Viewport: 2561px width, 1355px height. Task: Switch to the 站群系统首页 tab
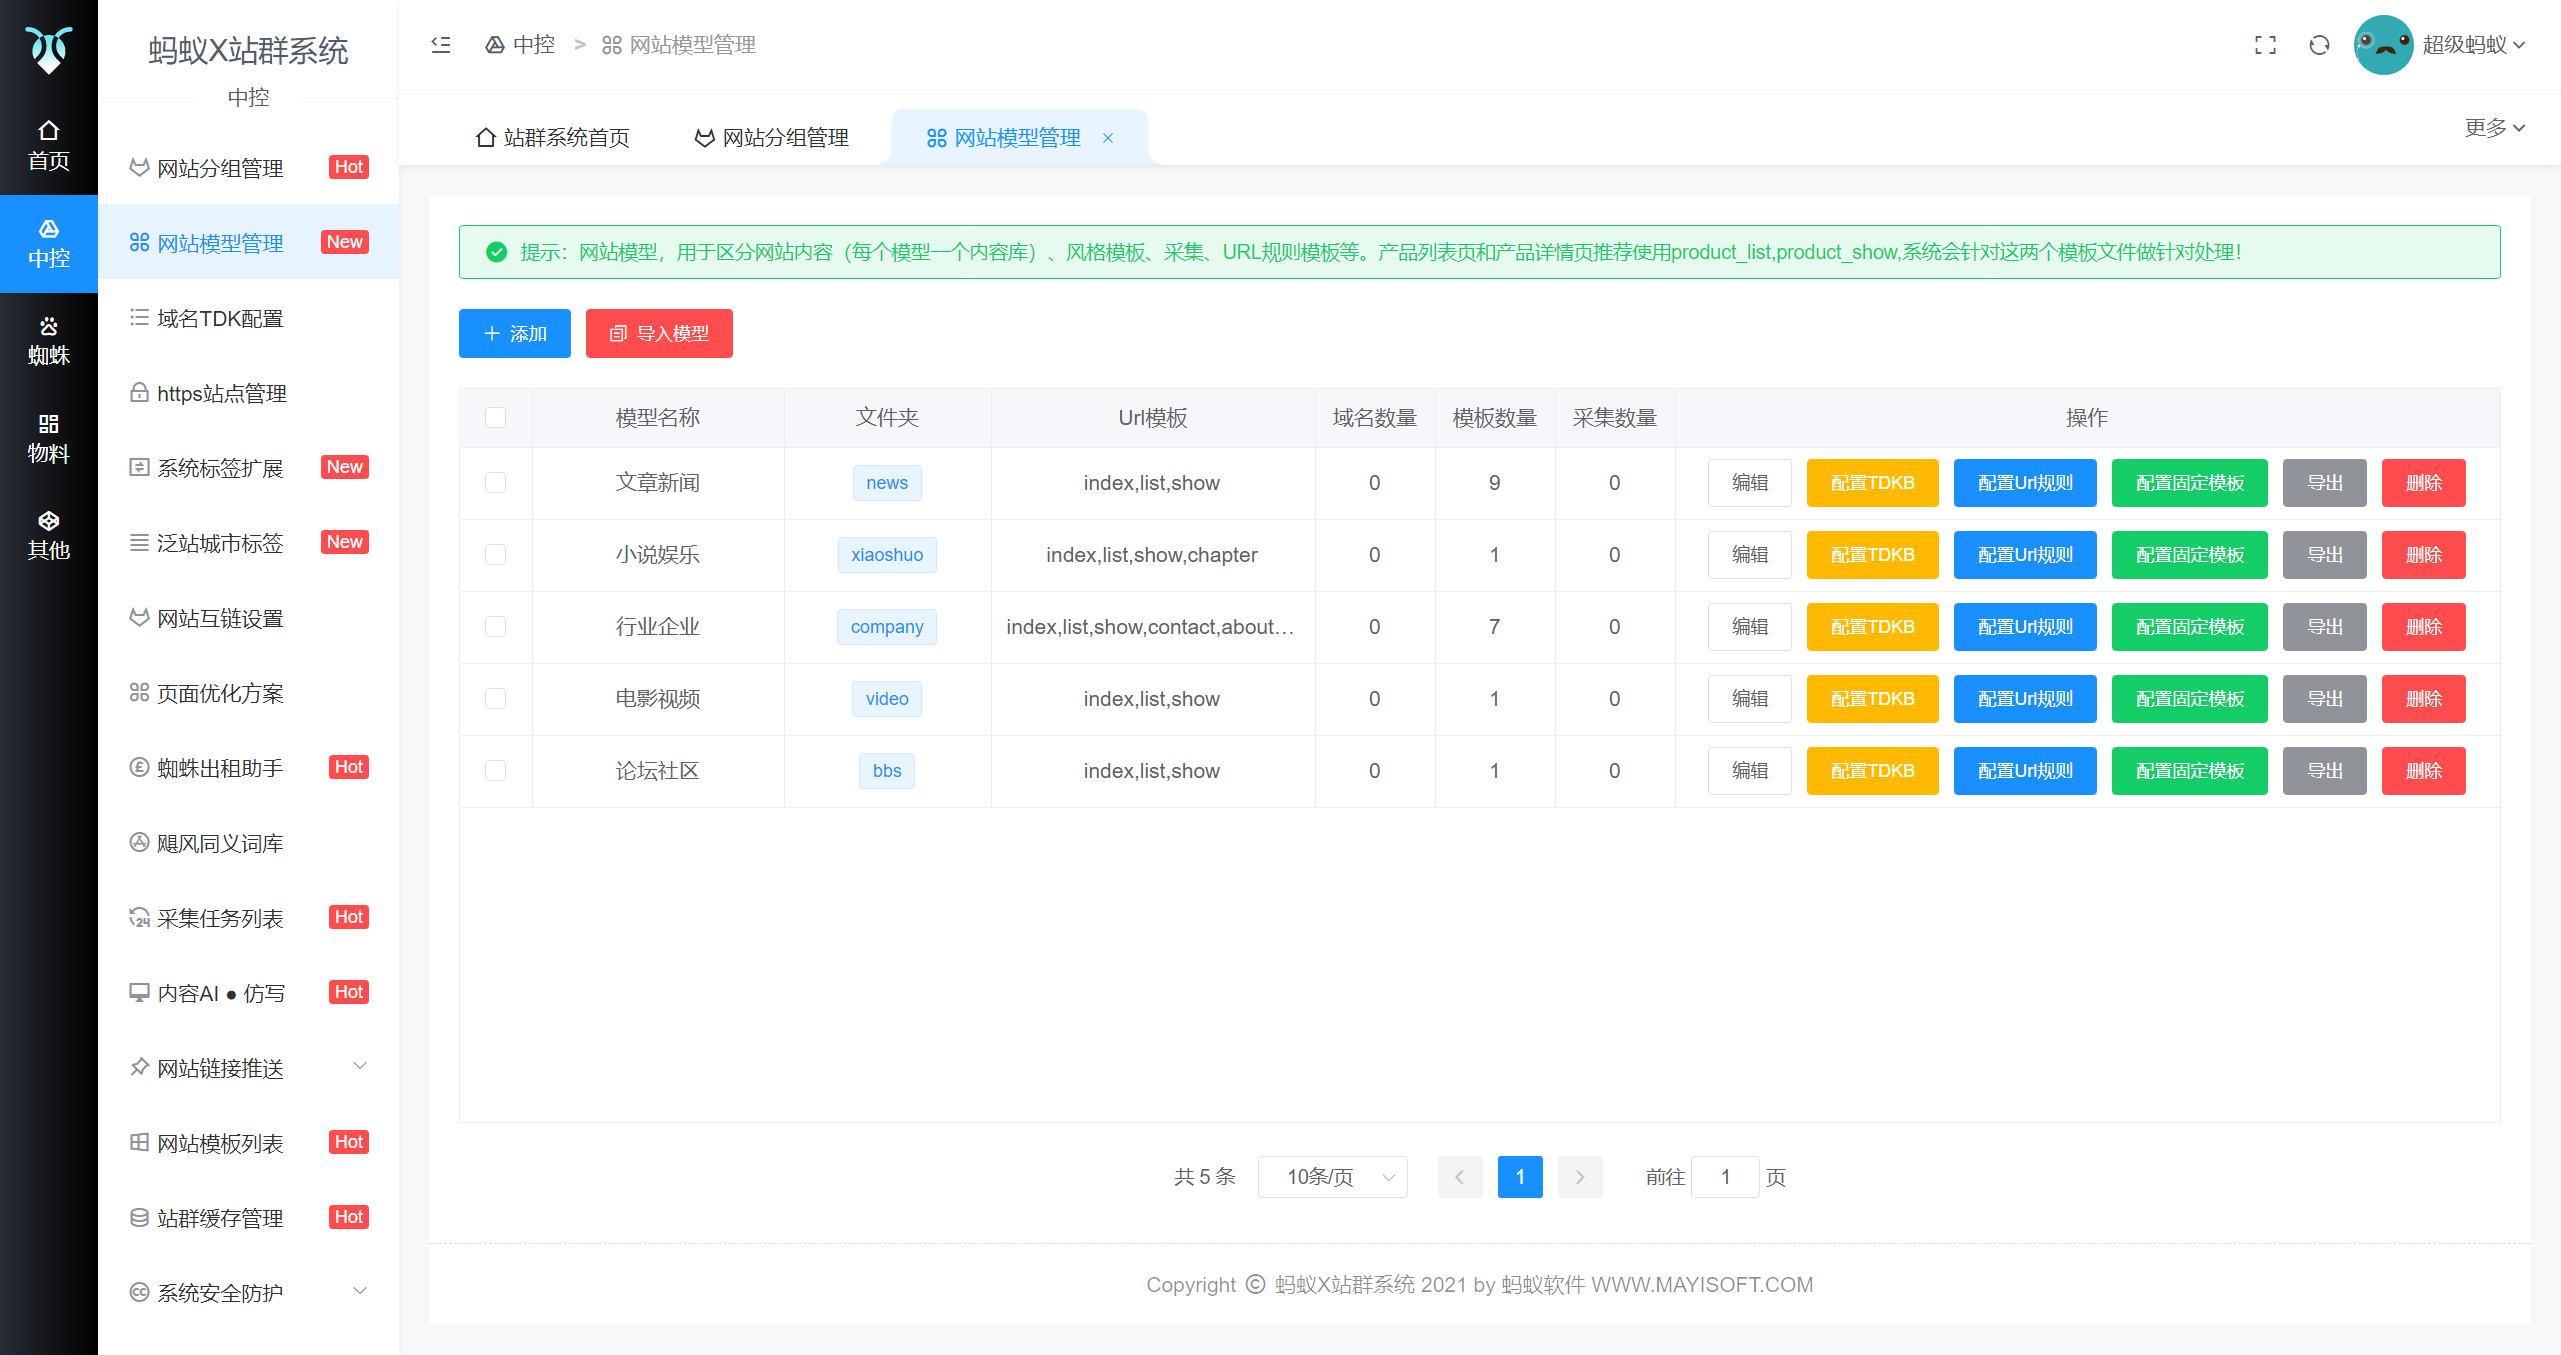[x=552, y=137]
